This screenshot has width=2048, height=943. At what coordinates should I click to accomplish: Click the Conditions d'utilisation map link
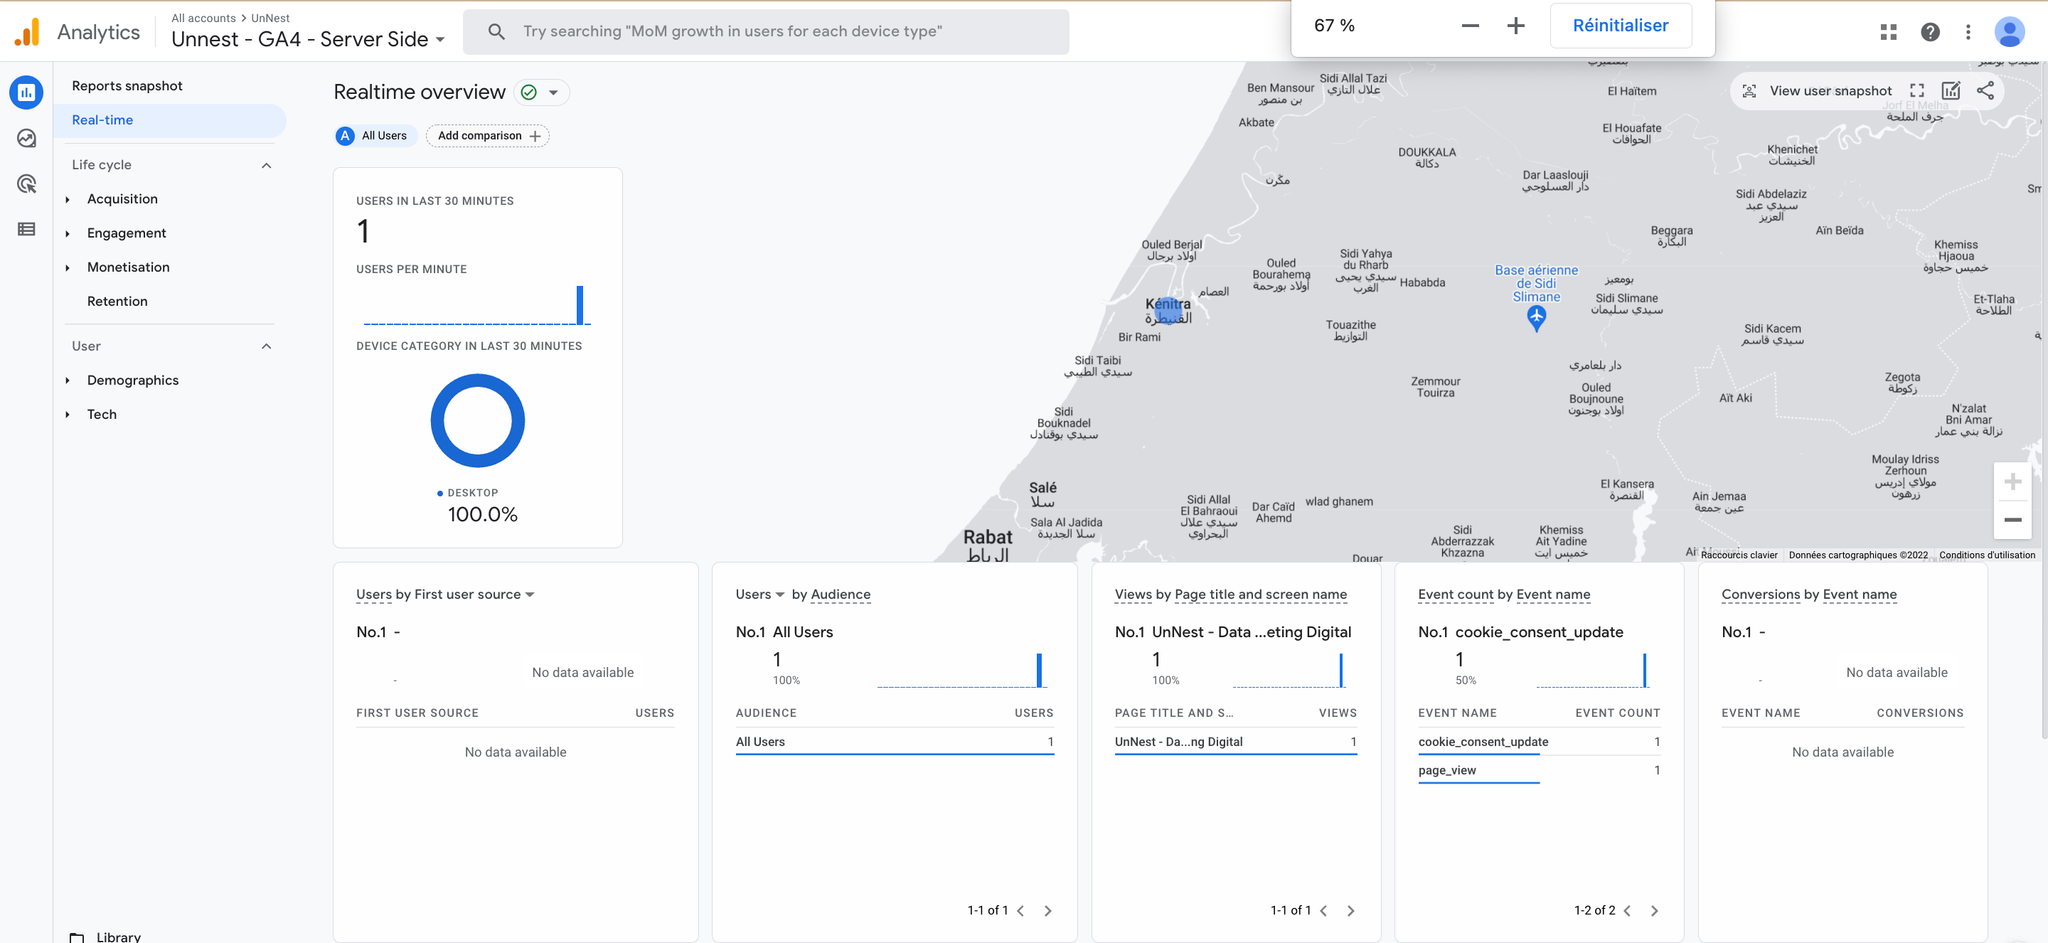[1987, 555]
